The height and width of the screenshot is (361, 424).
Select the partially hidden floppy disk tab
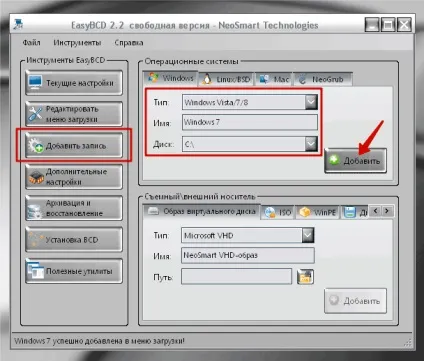coord(354,212)
